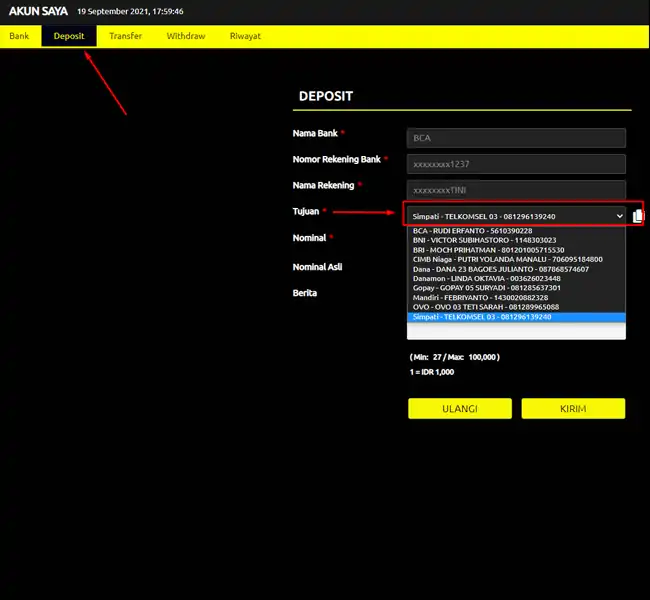Pick BRI - MOCH PRIHATMAN option
The image size is (650, 600).
pyautogui.click(x=516, y=250)
